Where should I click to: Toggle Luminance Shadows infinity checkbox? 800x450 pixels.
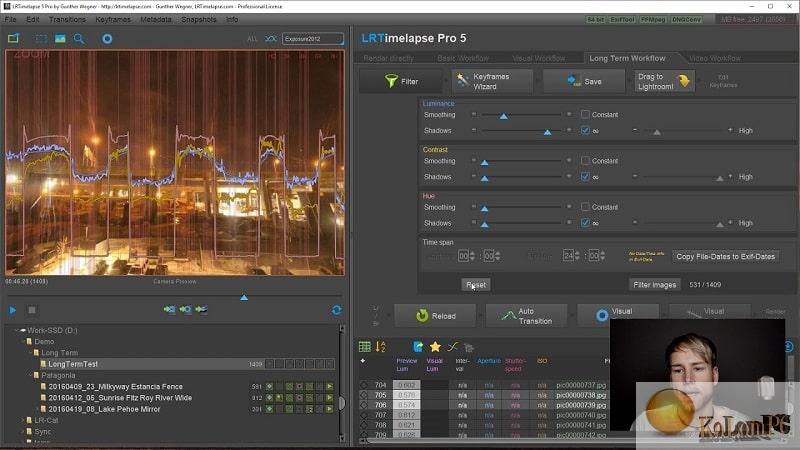585,131
